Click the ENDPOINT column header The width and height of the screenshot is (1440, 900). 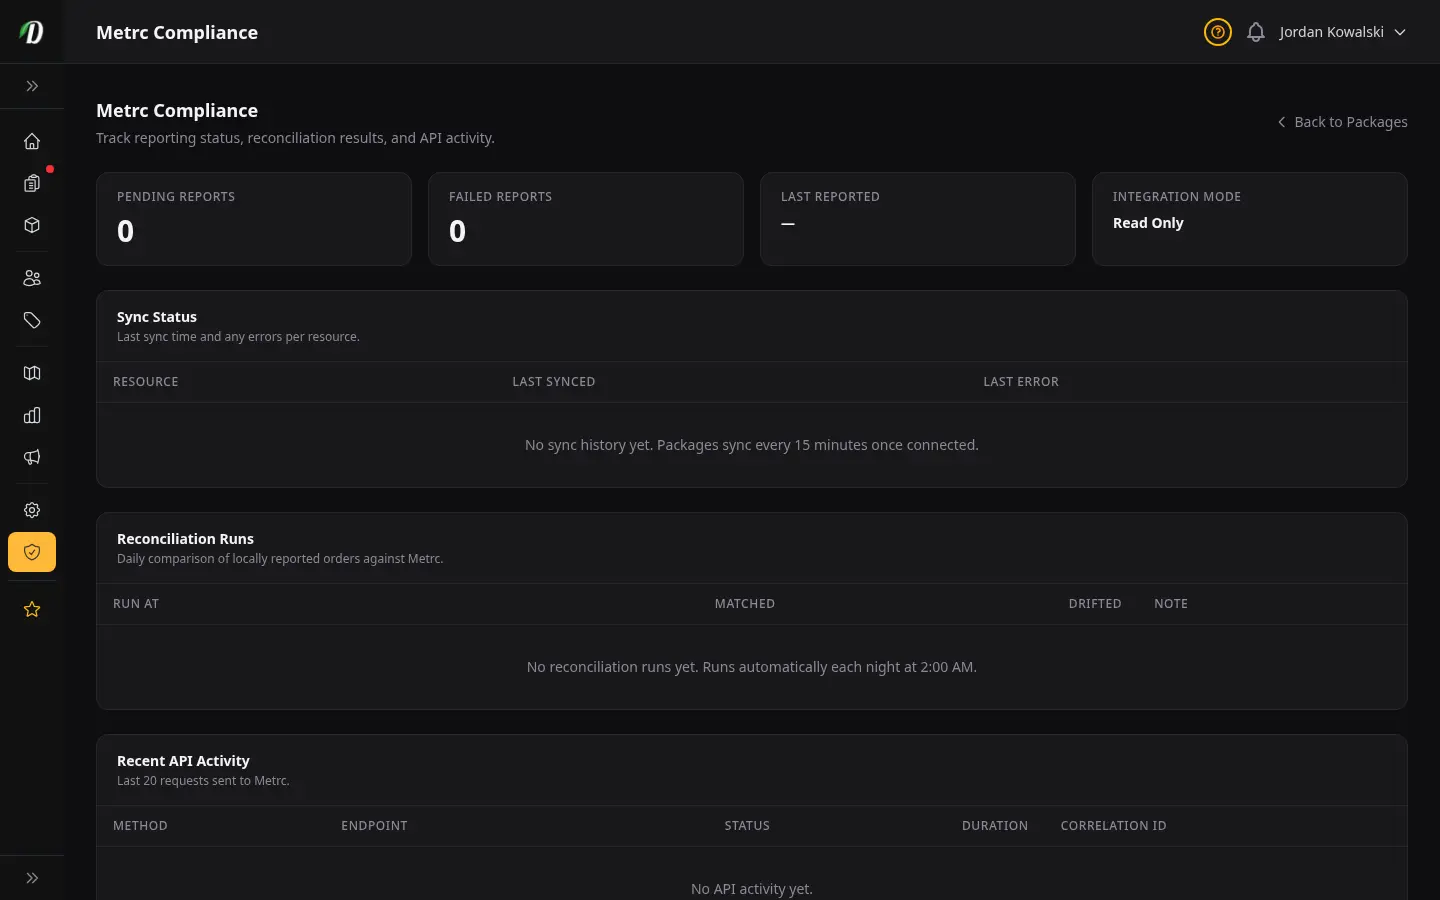coord(374,826)
